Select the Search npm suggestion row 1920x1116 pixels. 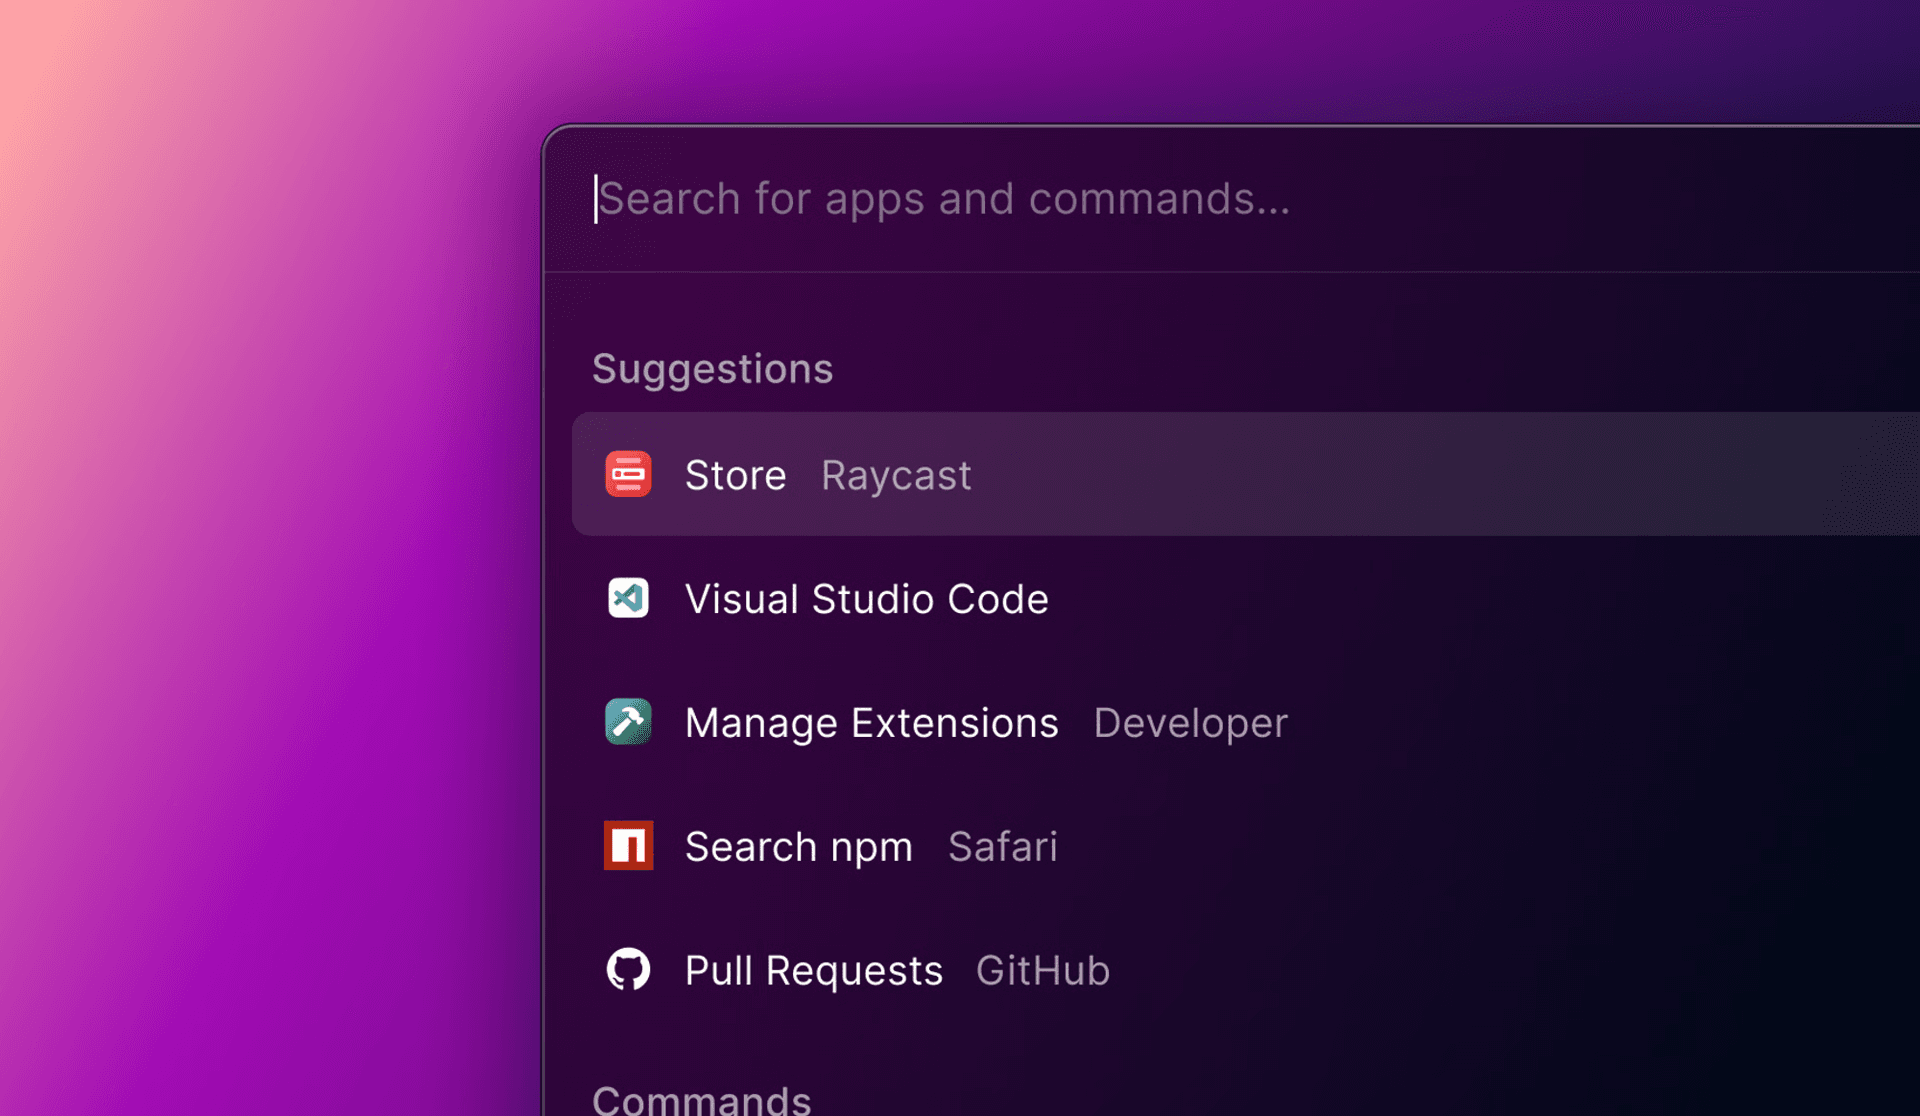(798, 845)
